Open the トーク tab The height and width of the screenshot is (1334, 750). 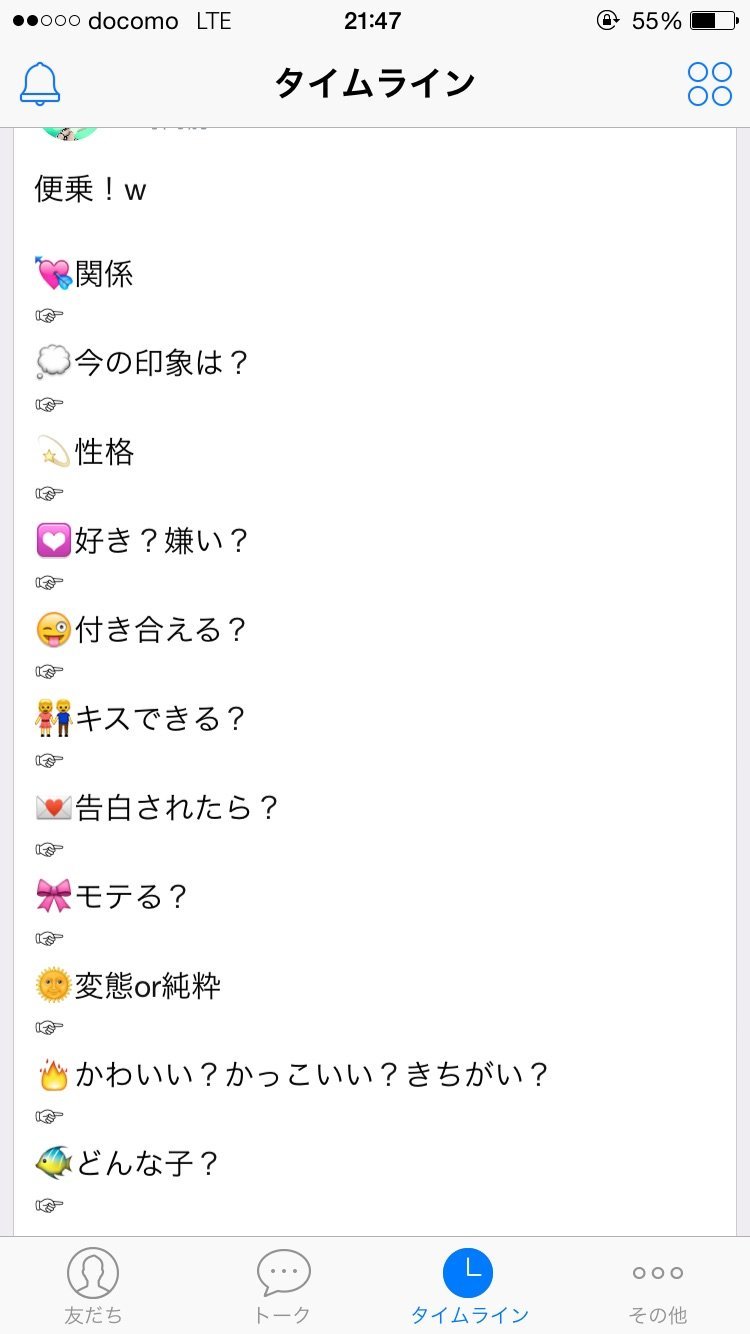283,1285
